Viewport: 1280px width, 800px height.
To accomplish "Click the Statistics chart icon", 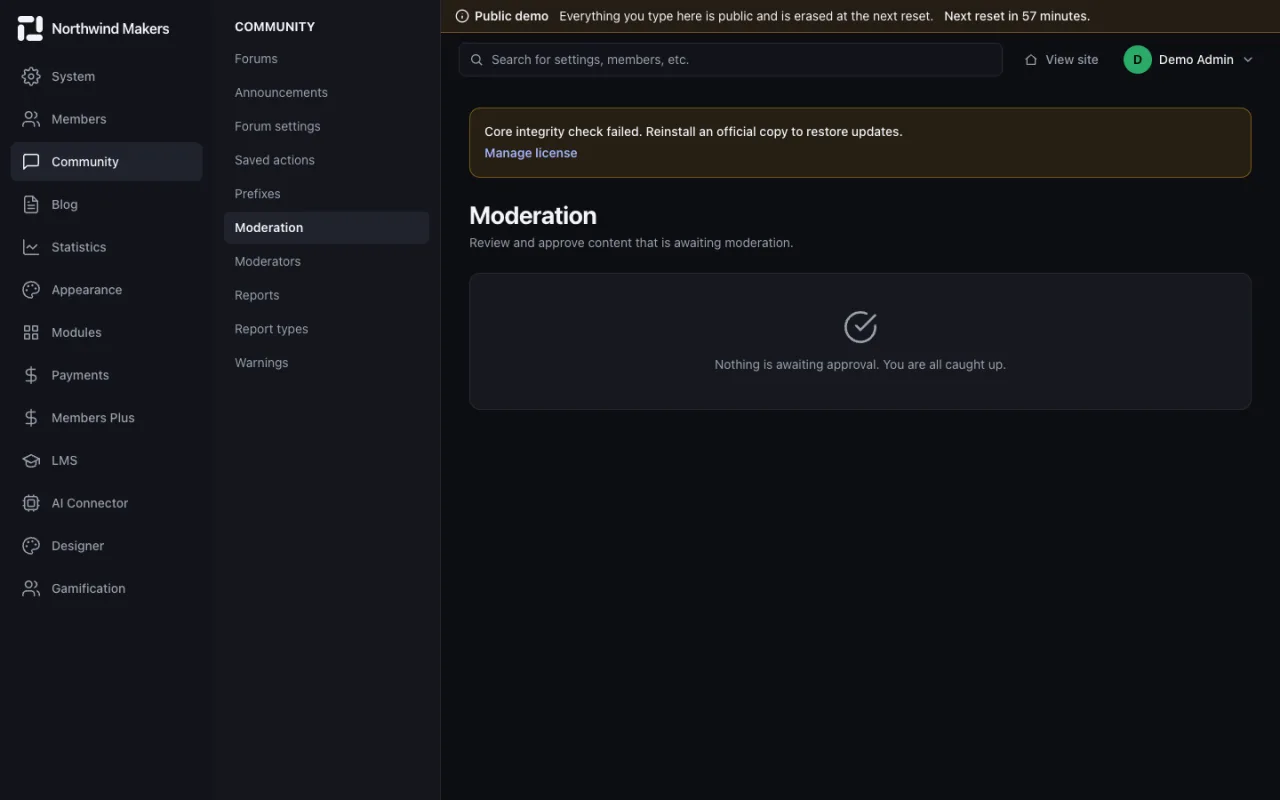I will 31,247.
